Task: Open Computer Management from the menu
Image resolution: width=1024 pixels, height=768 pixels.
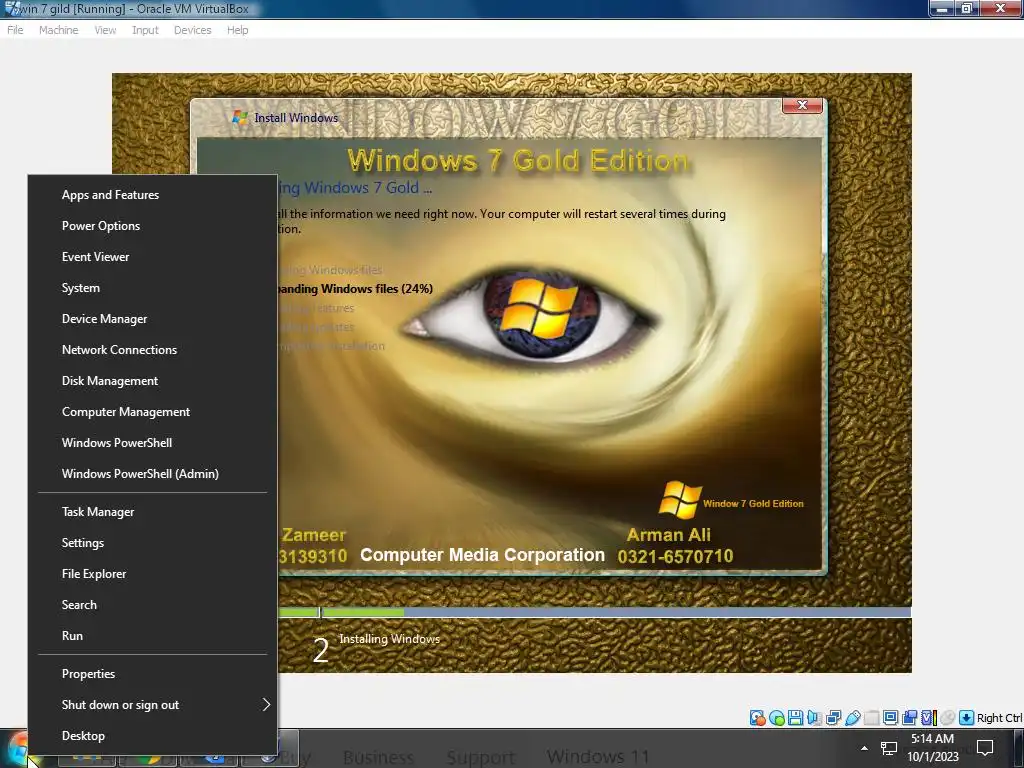Action: coord(153,412)
